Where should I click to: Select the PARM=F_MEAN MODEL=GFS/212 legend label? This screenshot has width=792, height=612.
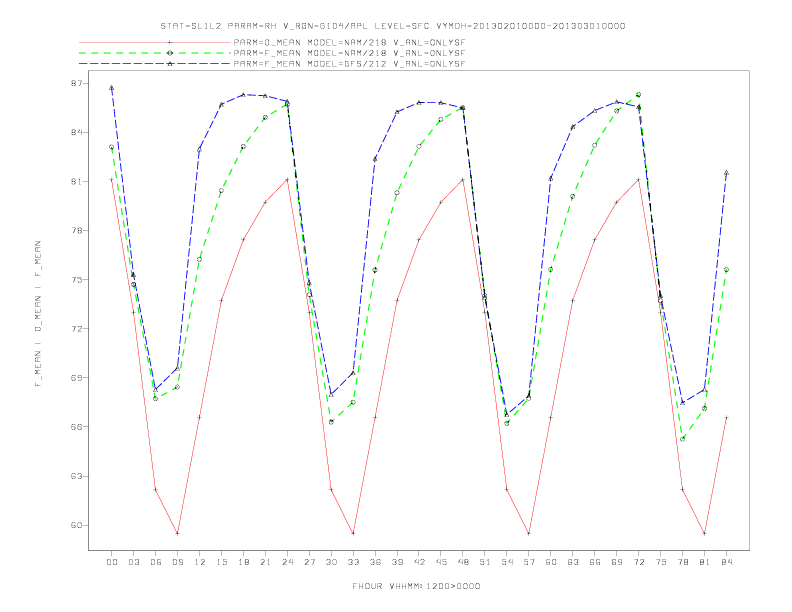click(349, 64)
